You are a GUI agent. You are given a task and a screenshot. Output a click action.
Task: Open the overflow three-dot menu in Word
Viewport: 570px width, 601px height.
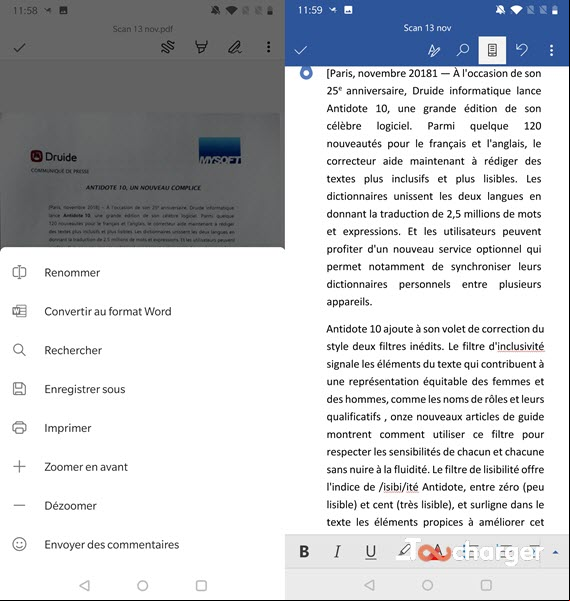551,50
